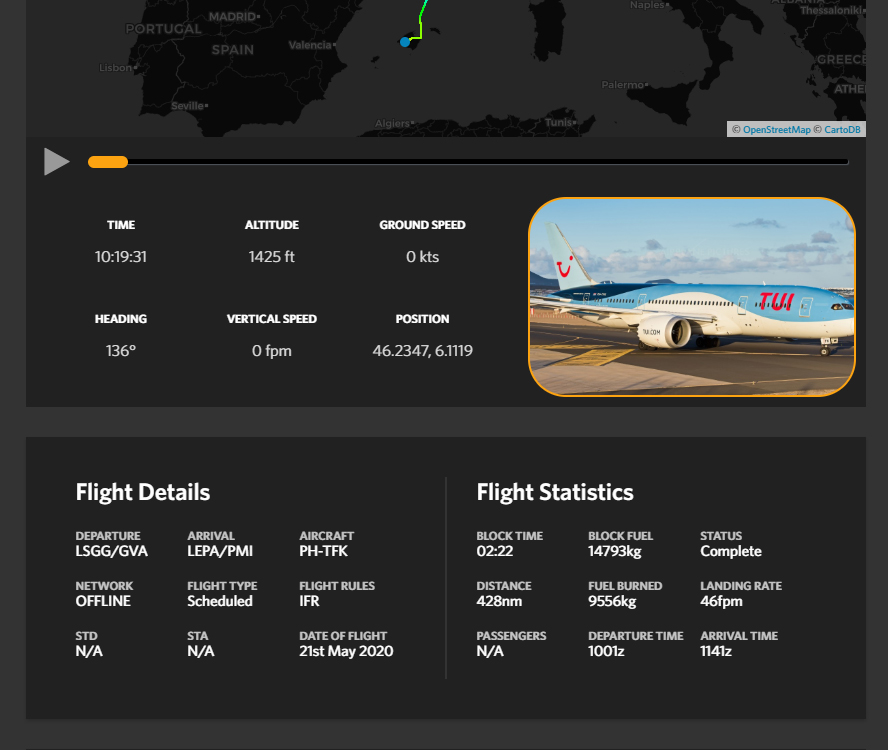Click the green flight path line on map
Image resolution: width=888 pixels, height=750 pixels.
click(420, 25)
